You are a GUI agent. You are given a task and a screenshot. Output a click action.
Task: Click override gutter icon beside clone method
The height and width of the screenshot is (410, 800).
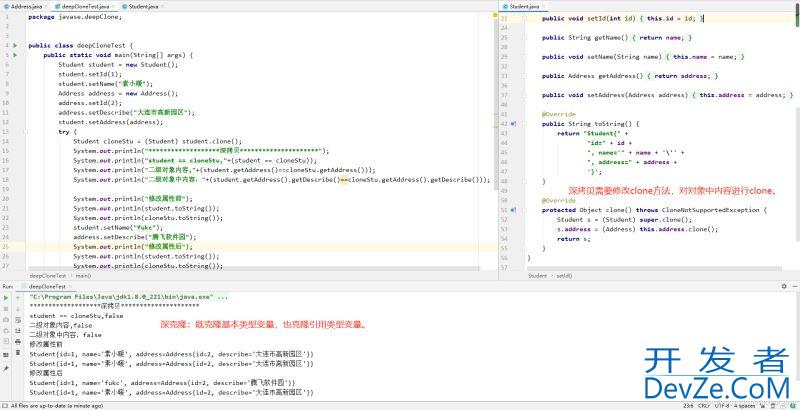tap(513, 210)
